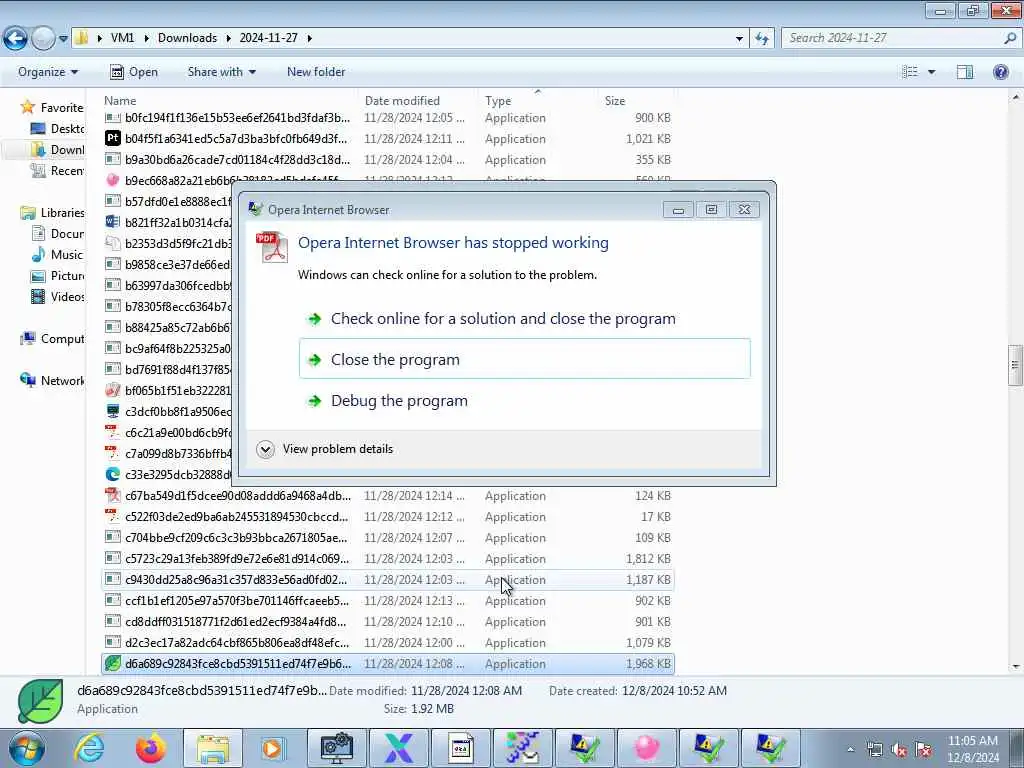Click the green leaf icon of file d6a689c92843
This screenshot has width=1024, height=768.
click(112, 664)
